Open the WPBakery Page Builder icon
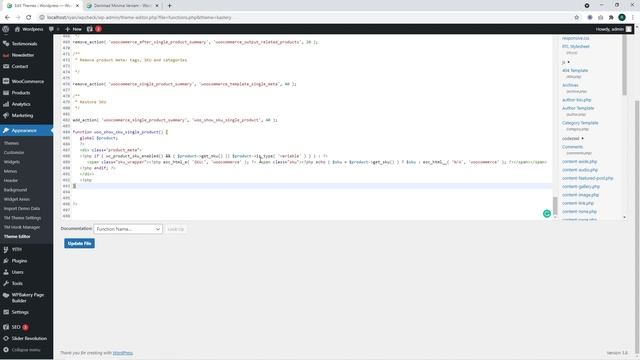The width and height of the screenshot is (640, 360). [6, 295]
